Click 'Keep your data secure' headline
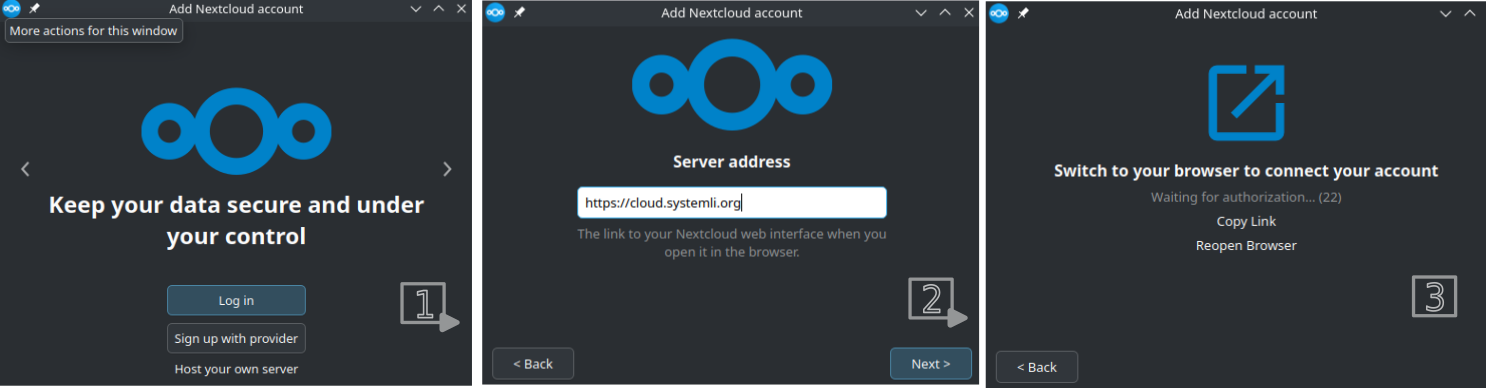This screenshot has height=388, width=1486. [x=236, y=221]
